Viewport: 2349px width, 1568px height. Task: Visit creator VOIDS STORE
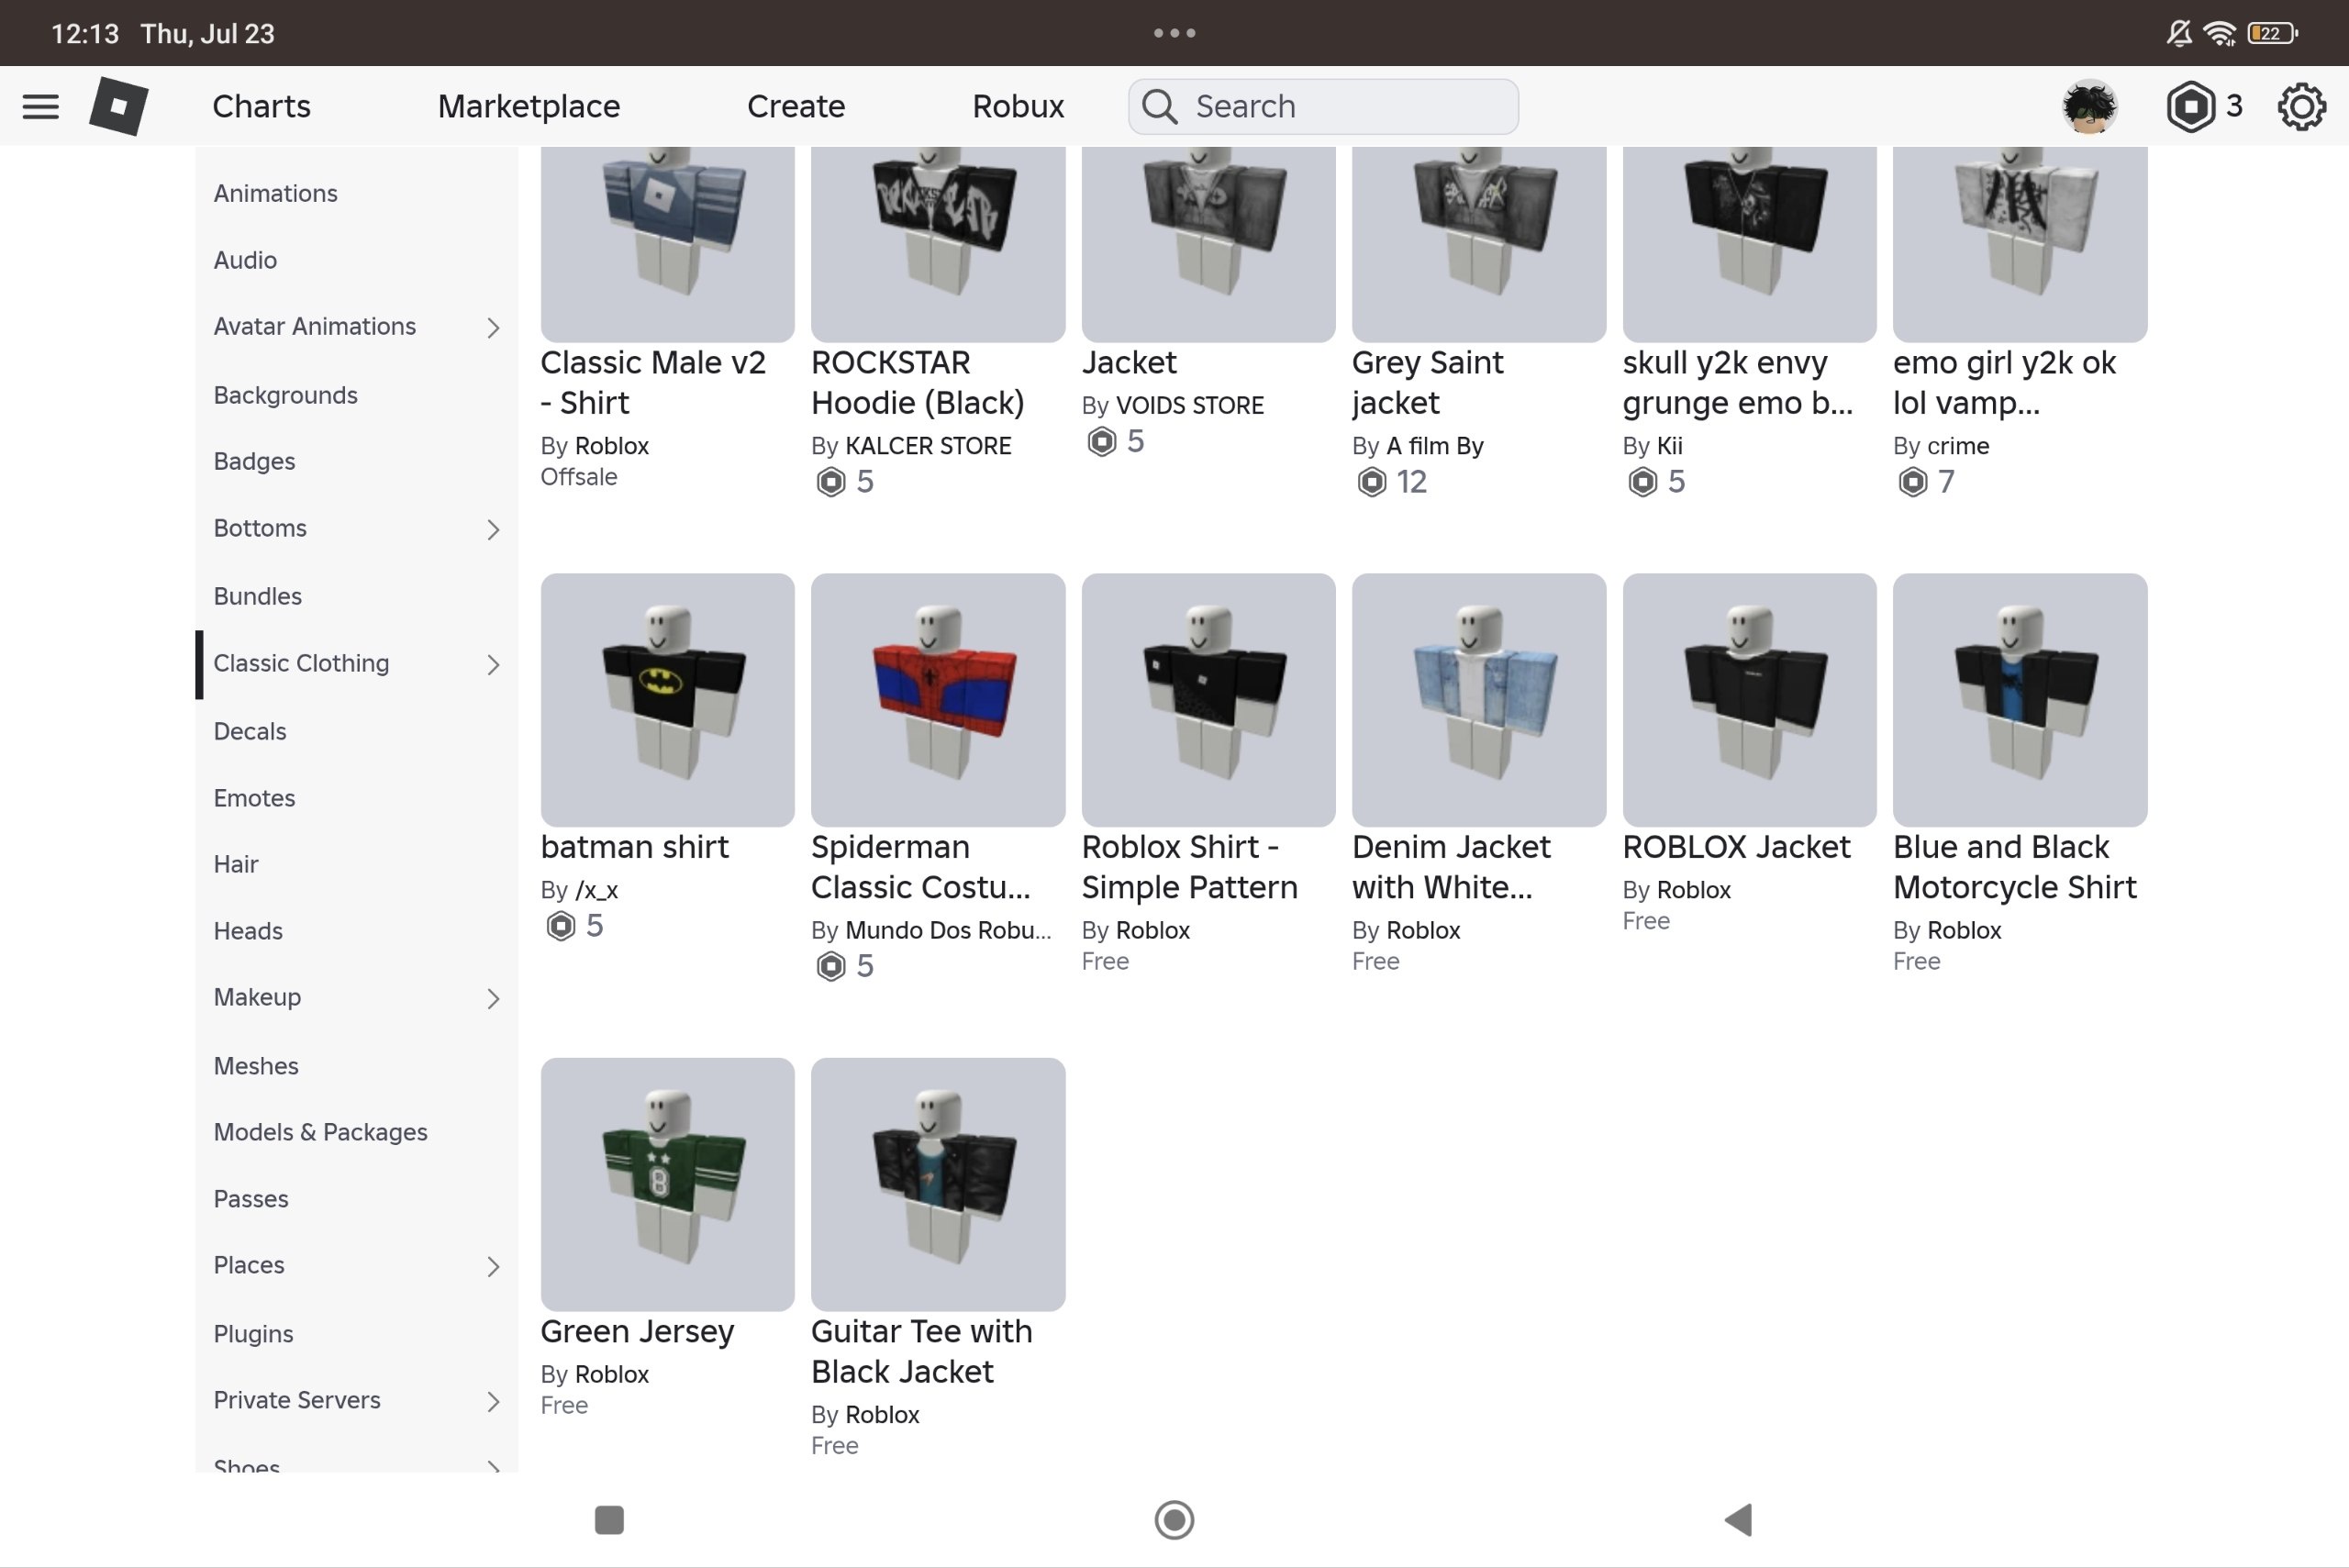1190,405
